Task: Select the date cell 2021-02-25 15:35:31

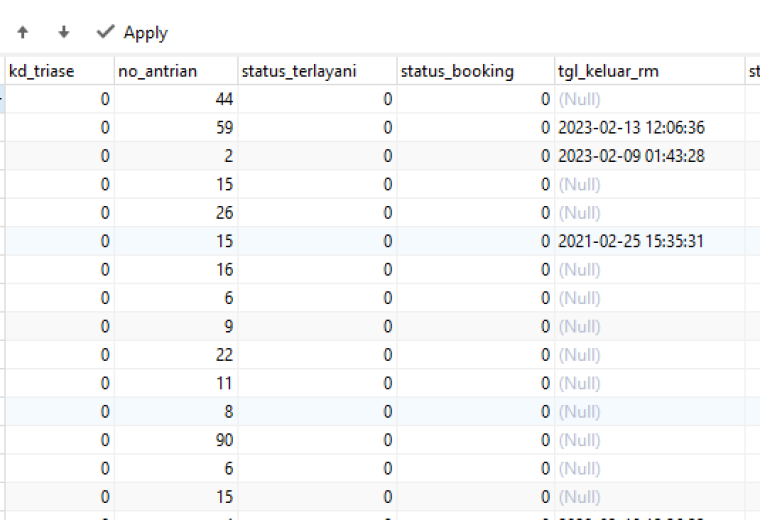Action: click(x=649, y=241)
